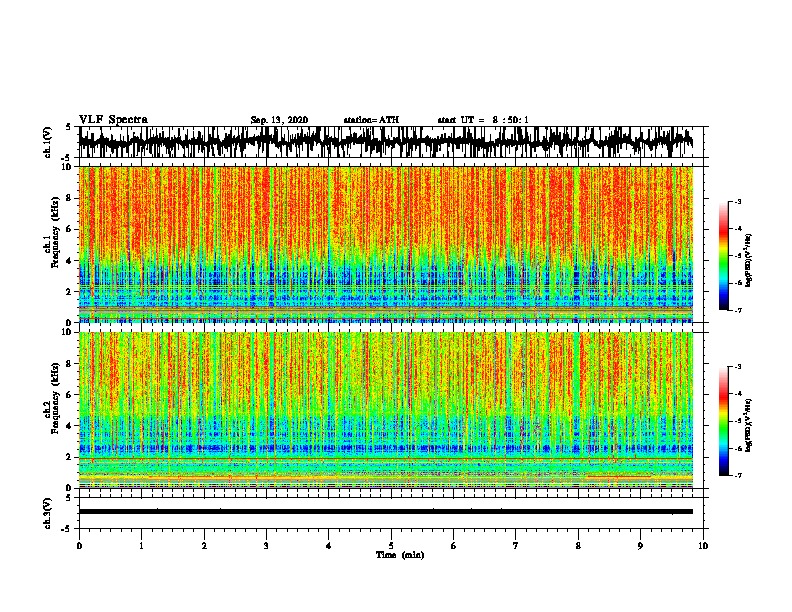The width and height of the screenshot is (792, 612).
Task: Click the ch.2 colorbar "log(PSD)" label
Action: 749,425
